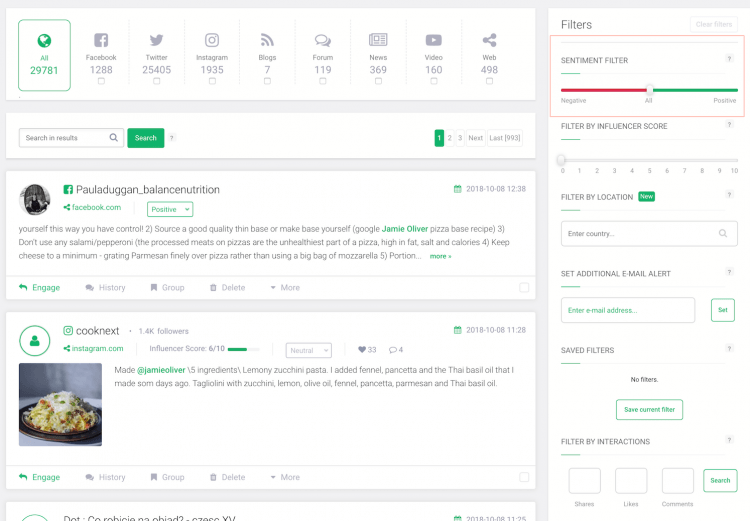Click the Shares interactions input box

[x=585, y=481]
